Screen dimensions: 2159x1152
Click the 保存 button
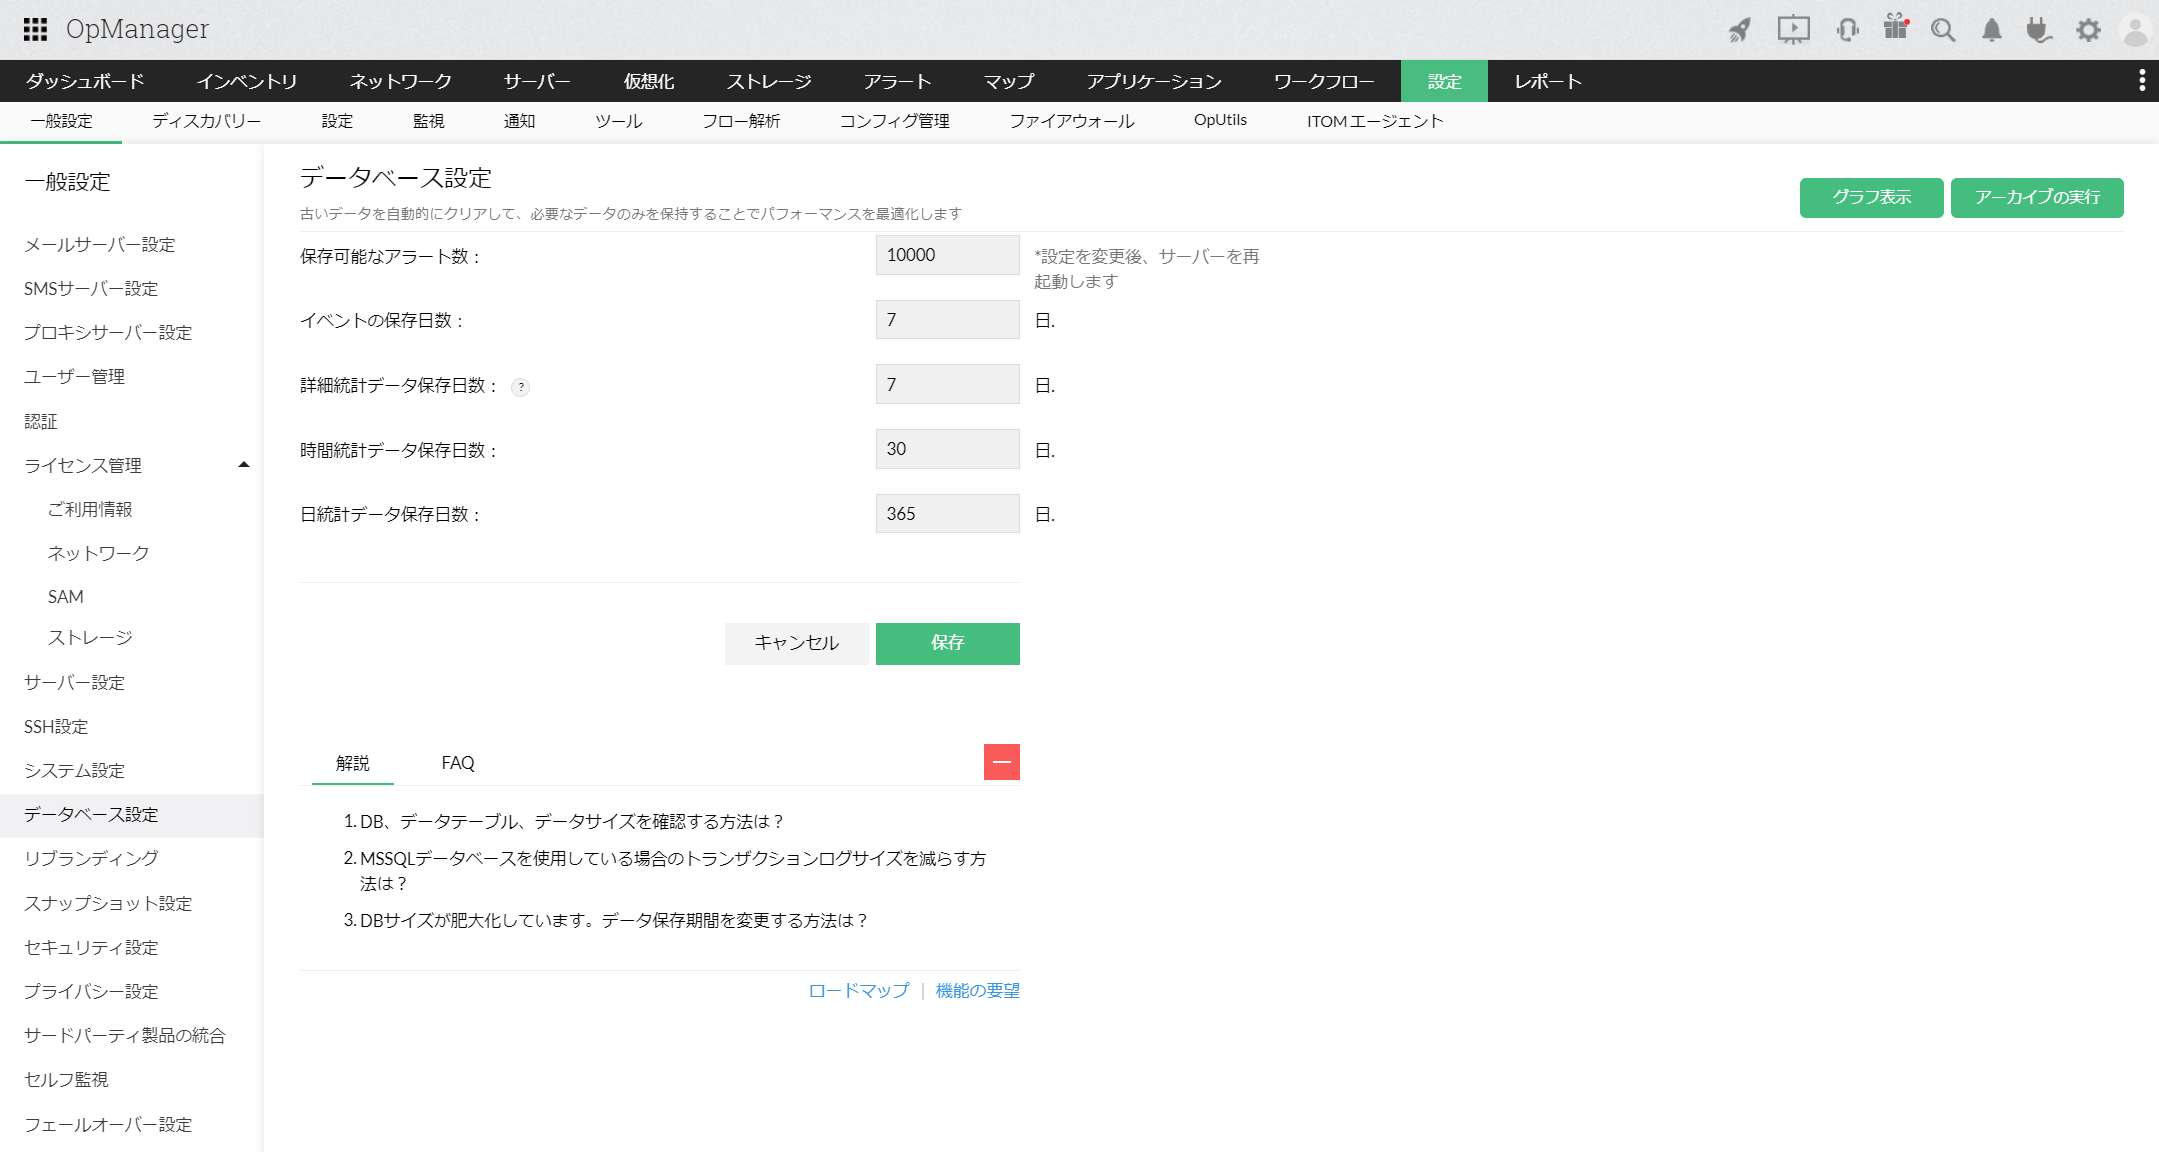pyautogui.click(x=947, y=643)
